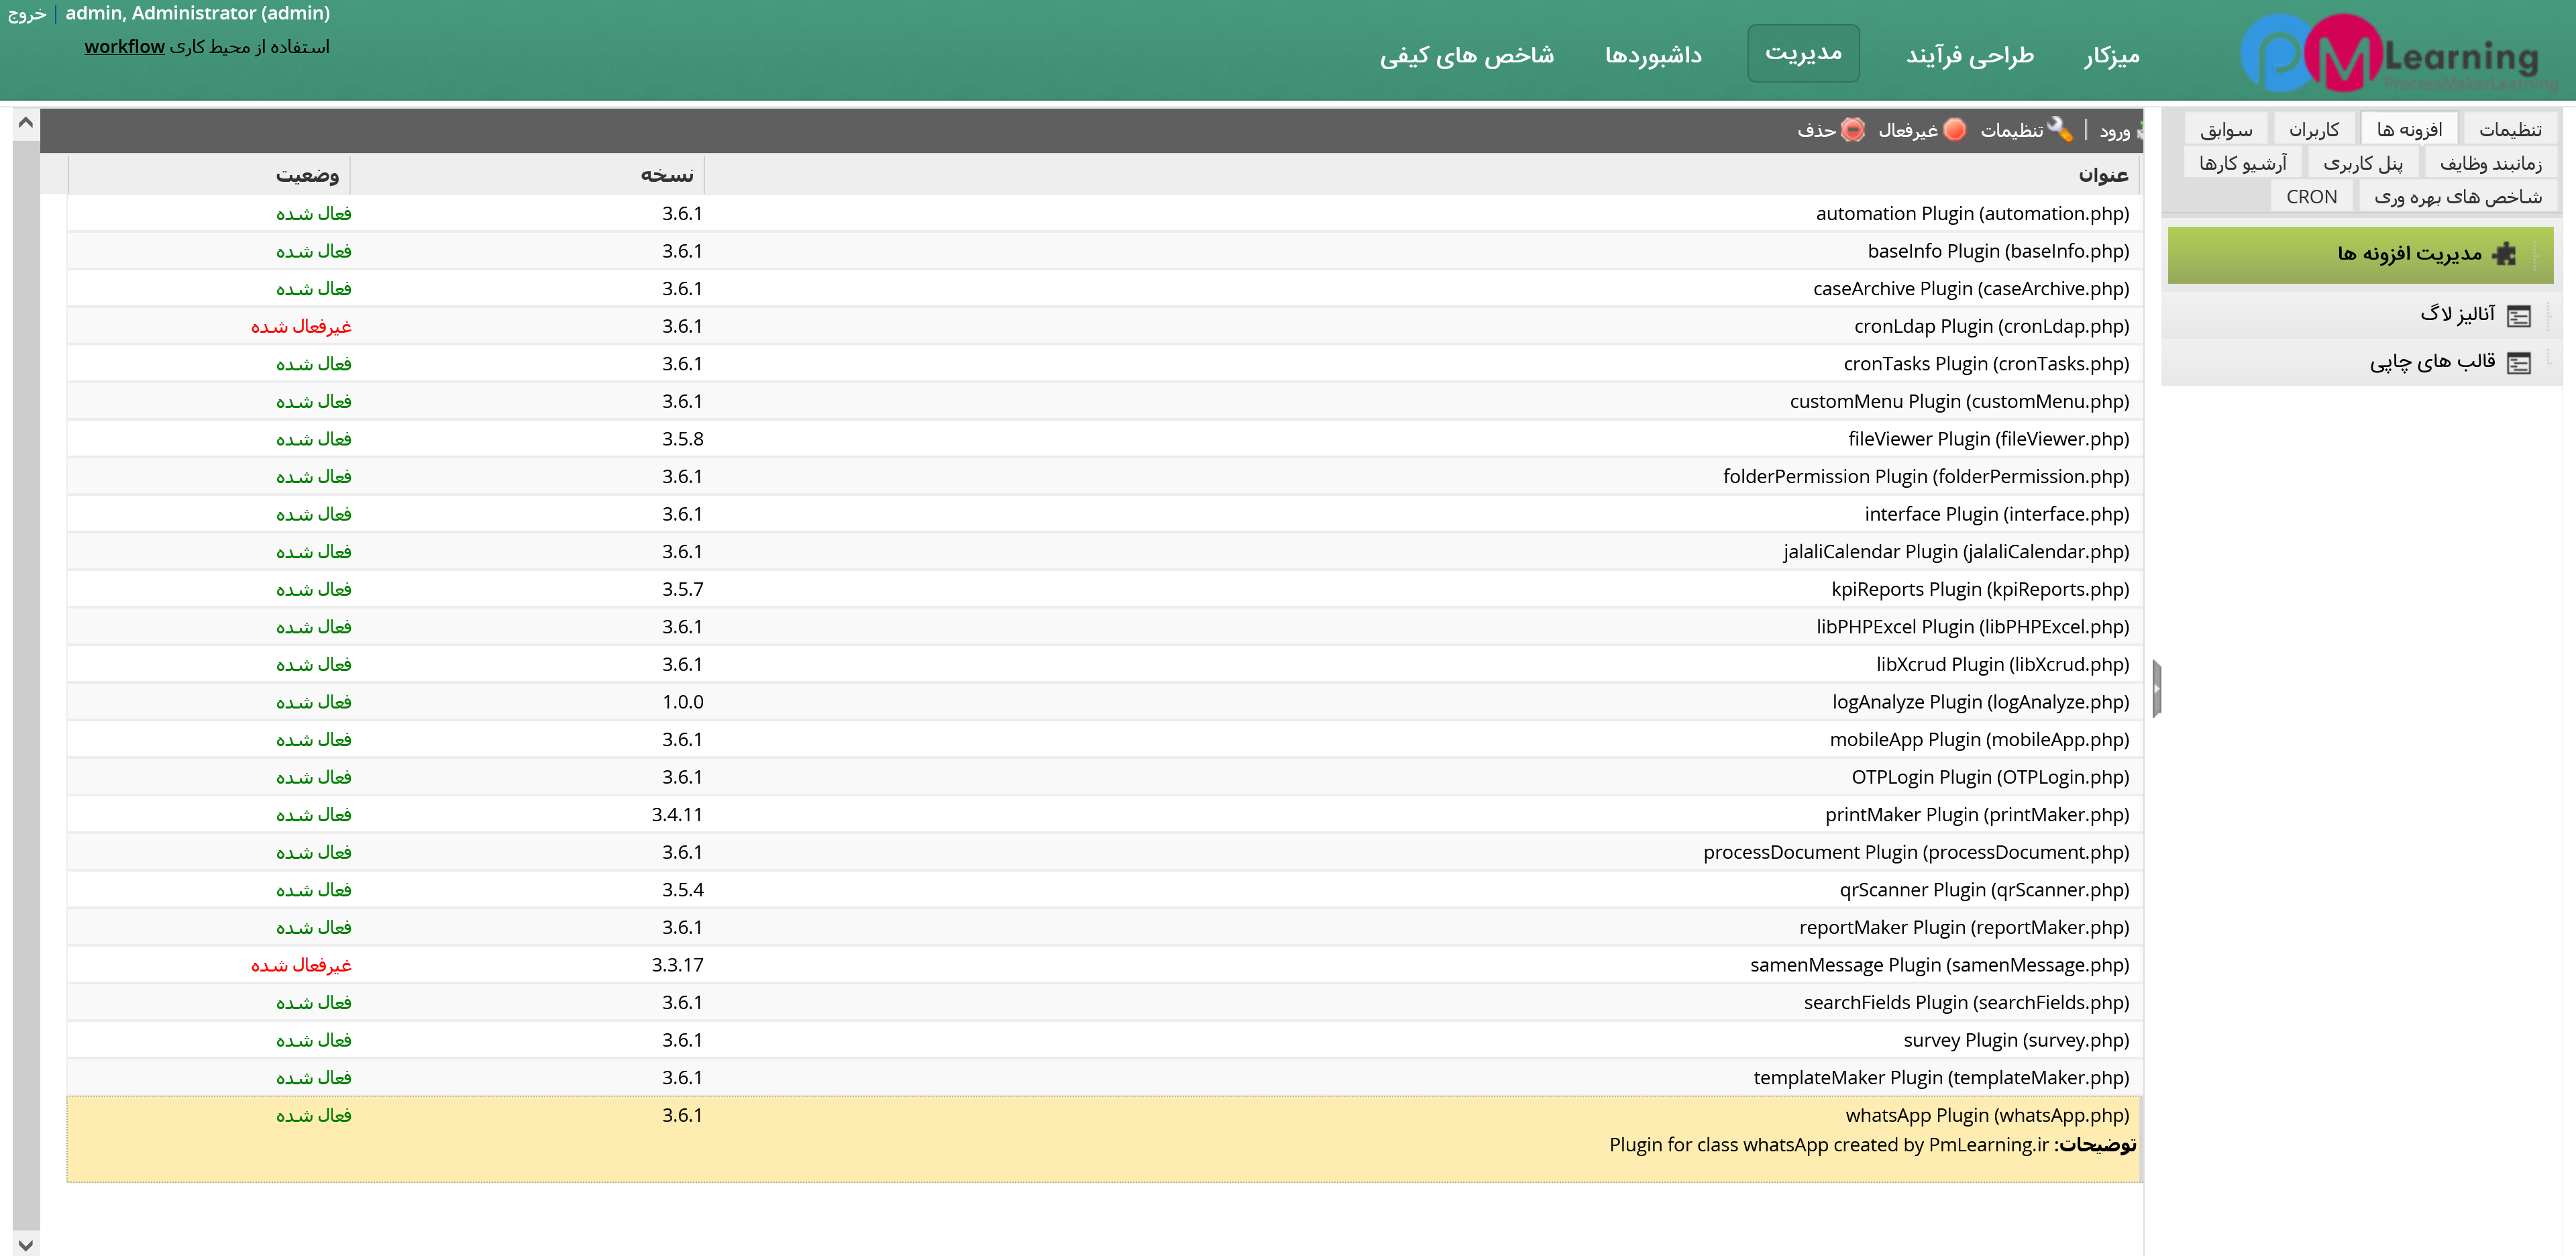The image size is (2576, 1256).
Task: Click the نسخه column header
Action: (x=667, y=175)
